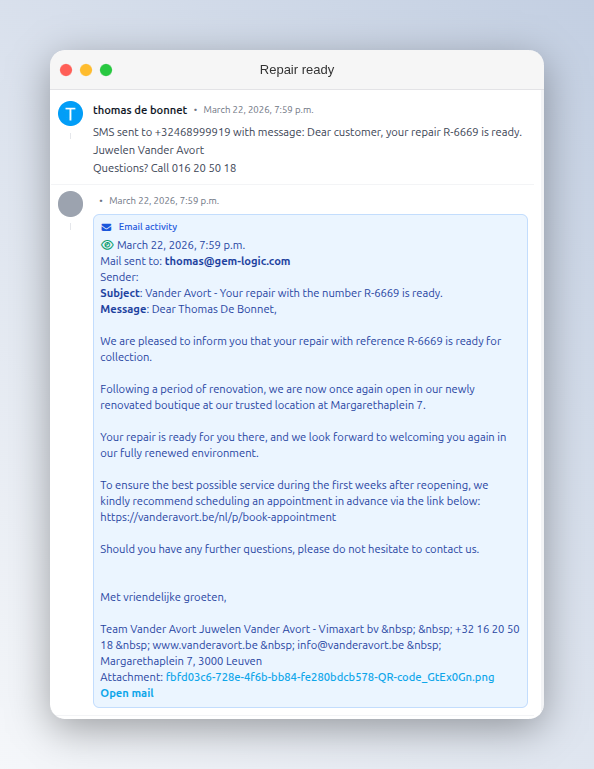Click the Sender: line in email activity
Image resolution: width=594 pixels, height=769 pixels.
(120, 277)
